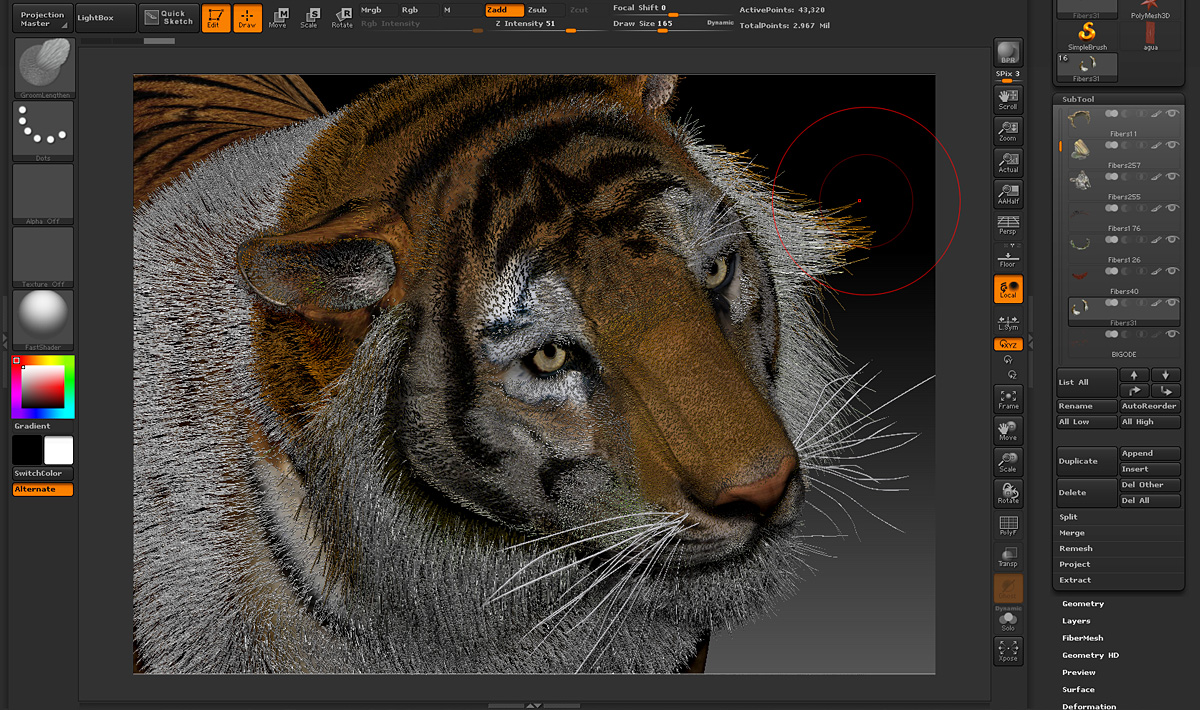Select the Move mode icon in top shelf
The height and width of the screenshot is (710, 1200).
click(278, 18)
